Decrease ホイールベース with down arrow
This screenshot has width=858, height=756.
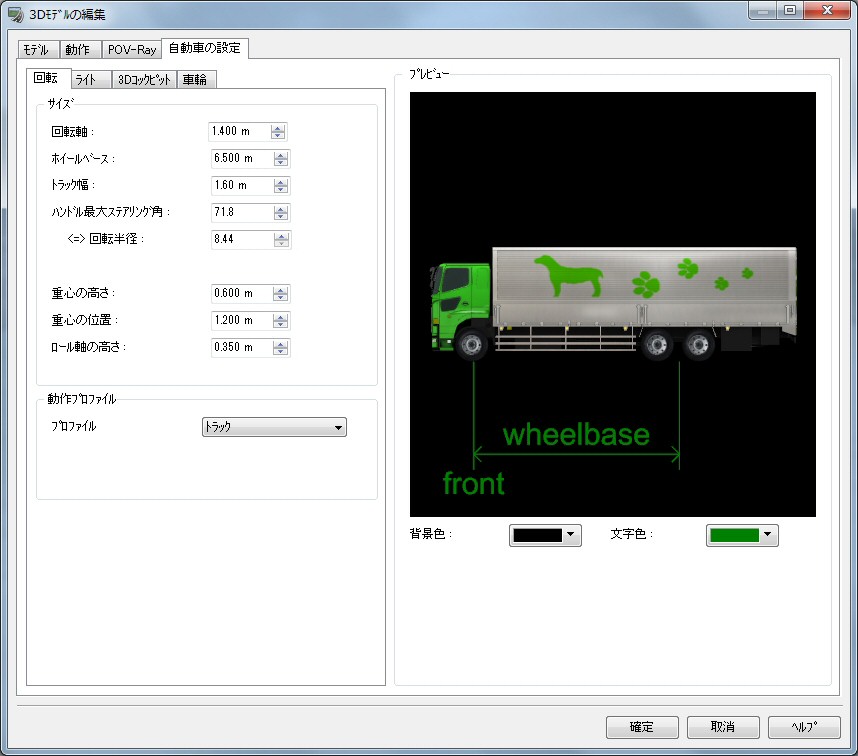[281, 162]
